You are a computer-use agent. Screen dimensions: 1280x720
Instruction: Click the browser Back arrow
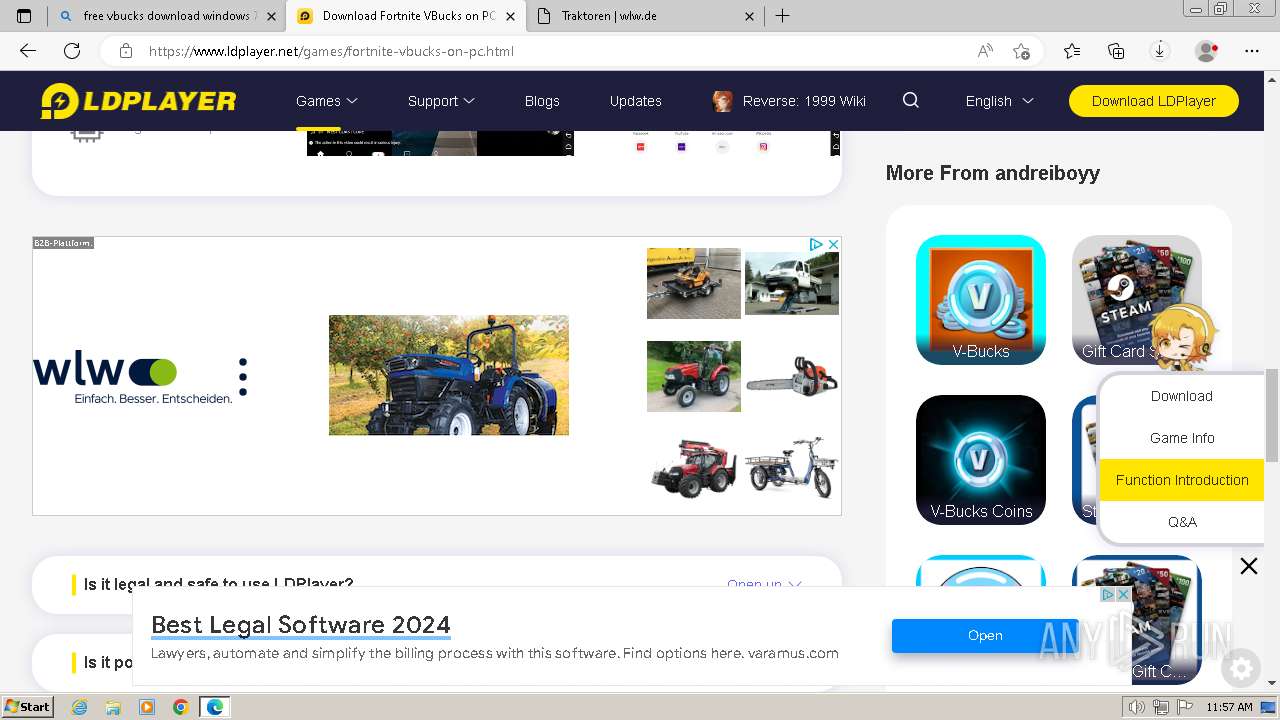(28, 51)
